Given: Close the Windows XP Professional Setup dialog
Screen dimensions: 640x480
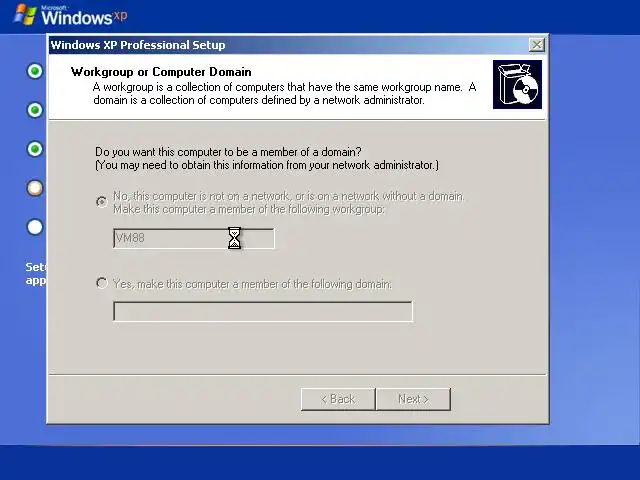Looking at the screenshot, I should point(537,44).
